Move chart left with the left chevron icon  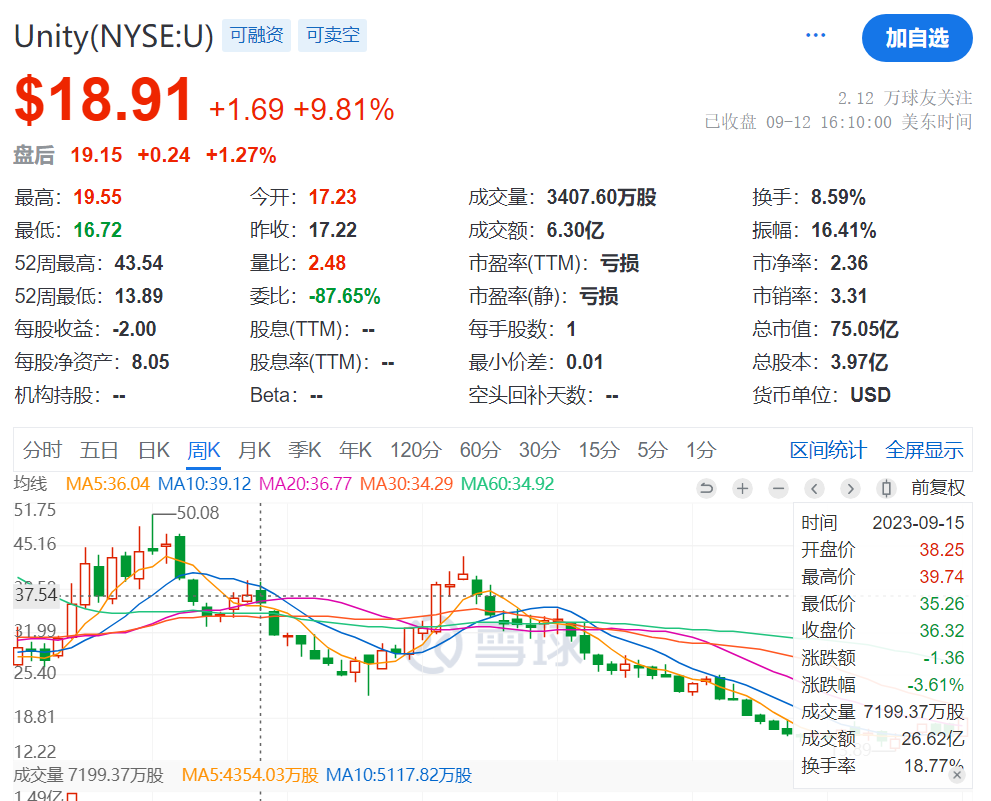[815, 488]
